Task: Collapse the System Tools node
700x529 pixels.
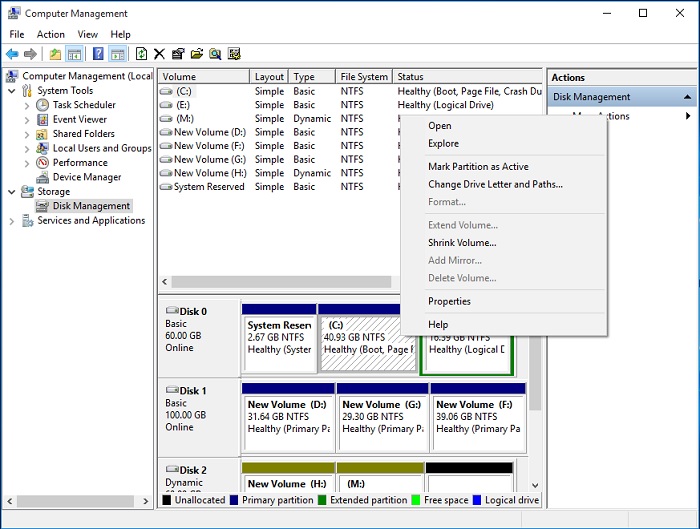Action: [x=12, y=91]
